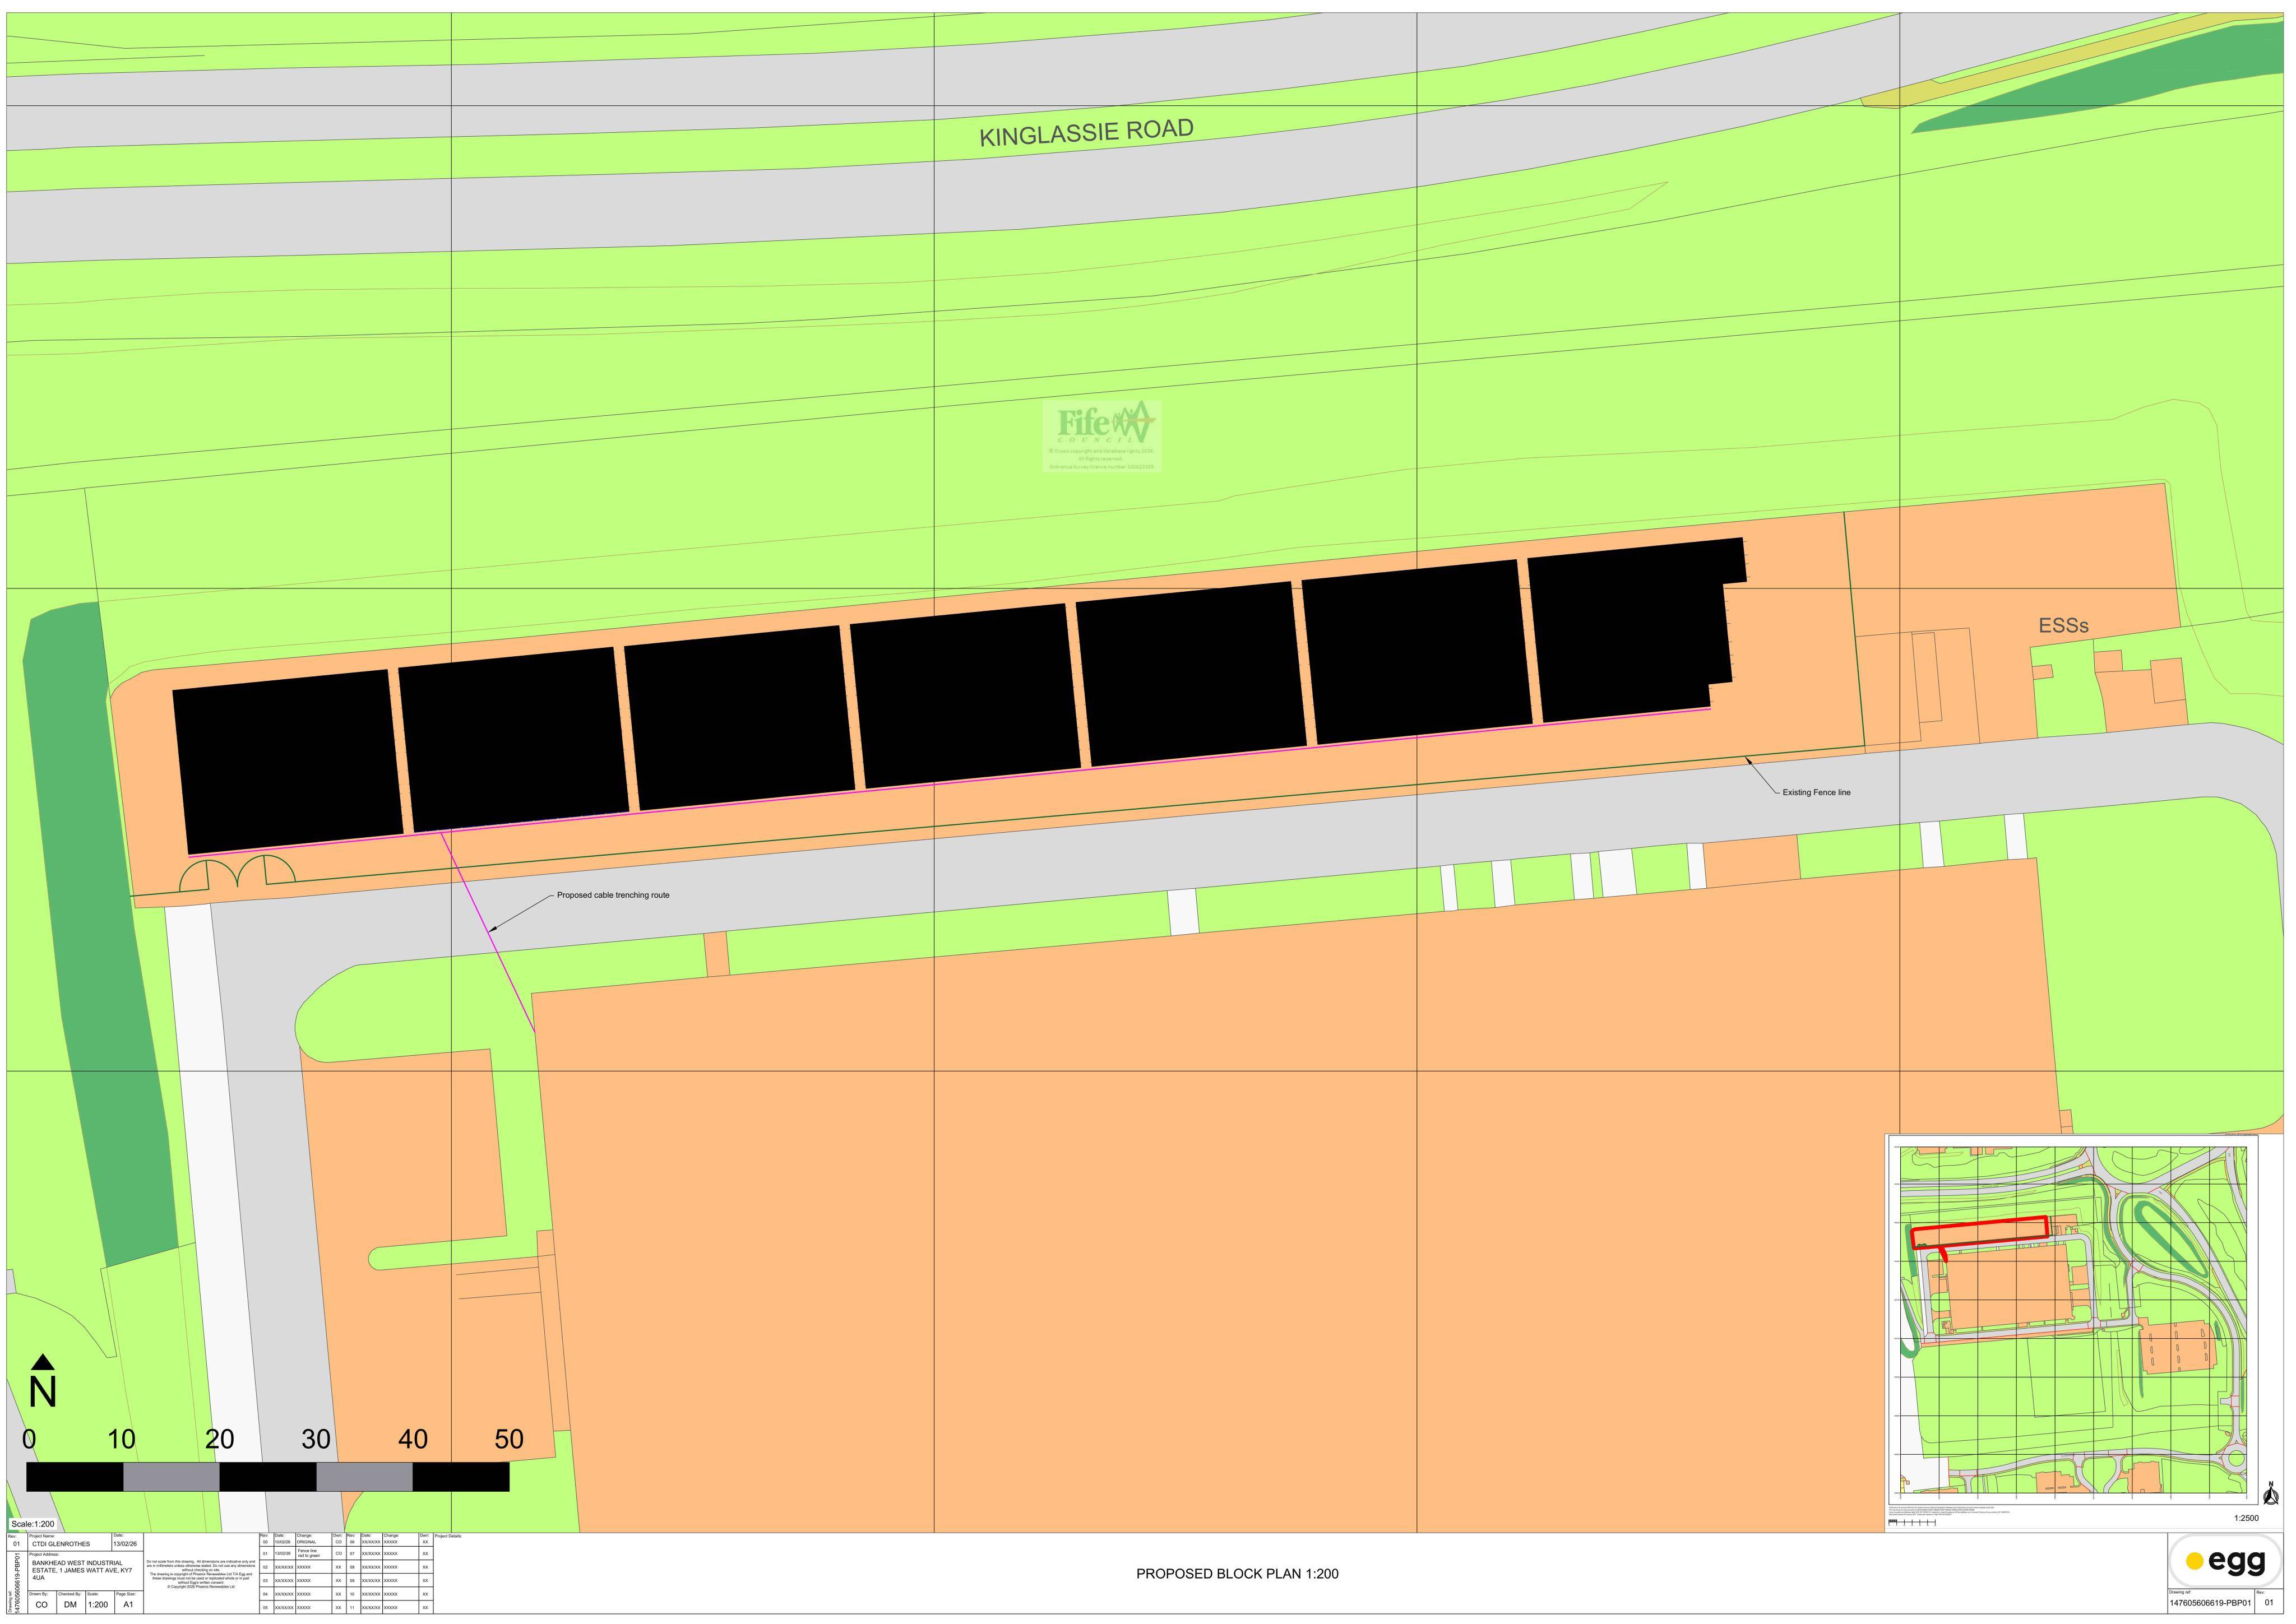Click the title 'PROPOSED BLOCK PLAN 1:200'
Viewport: 2296px width, 1624px height.
coord(1237,1574)
